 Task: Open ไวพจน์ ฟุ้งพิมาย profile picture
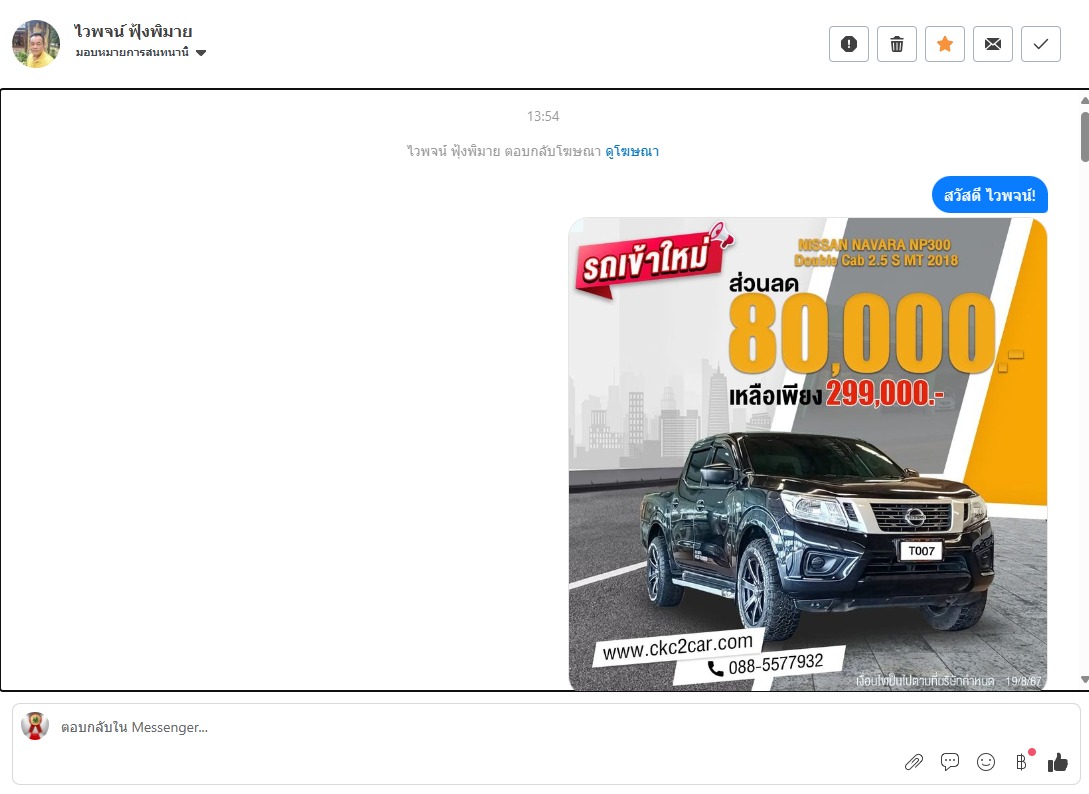point(36,44)
